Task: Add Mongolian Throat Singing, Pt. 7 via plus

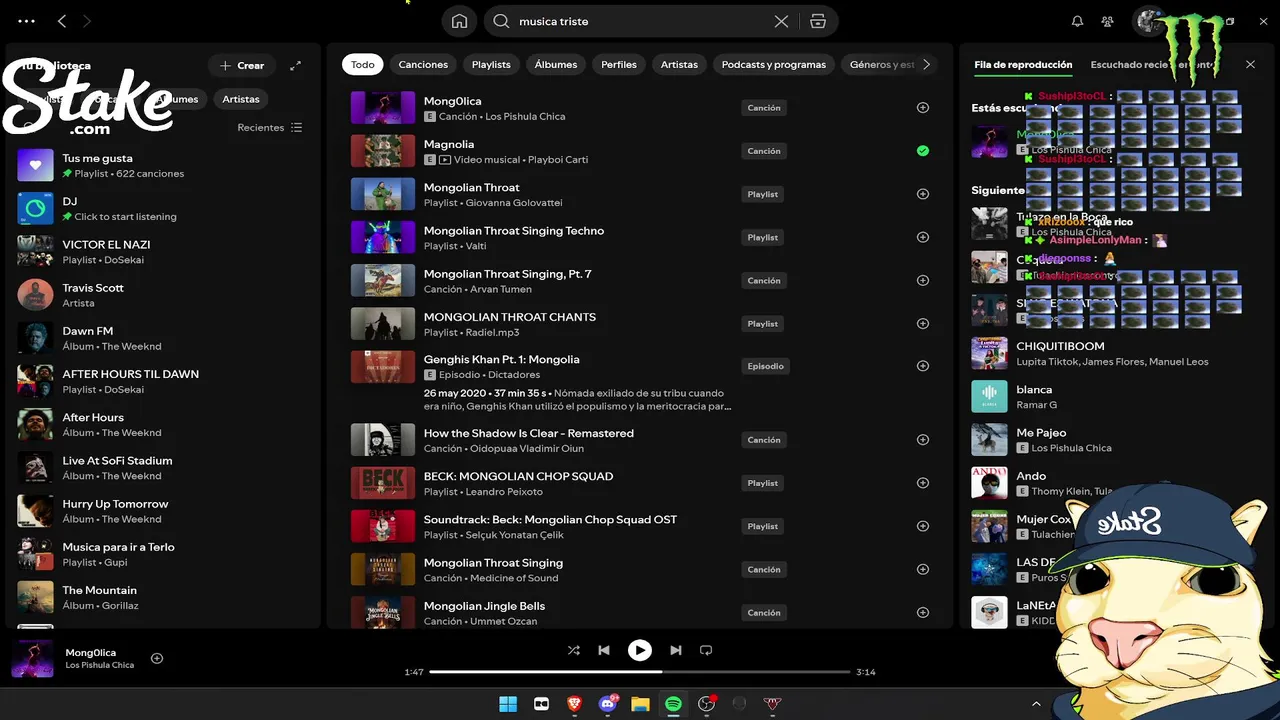Action: coord(923,280)
